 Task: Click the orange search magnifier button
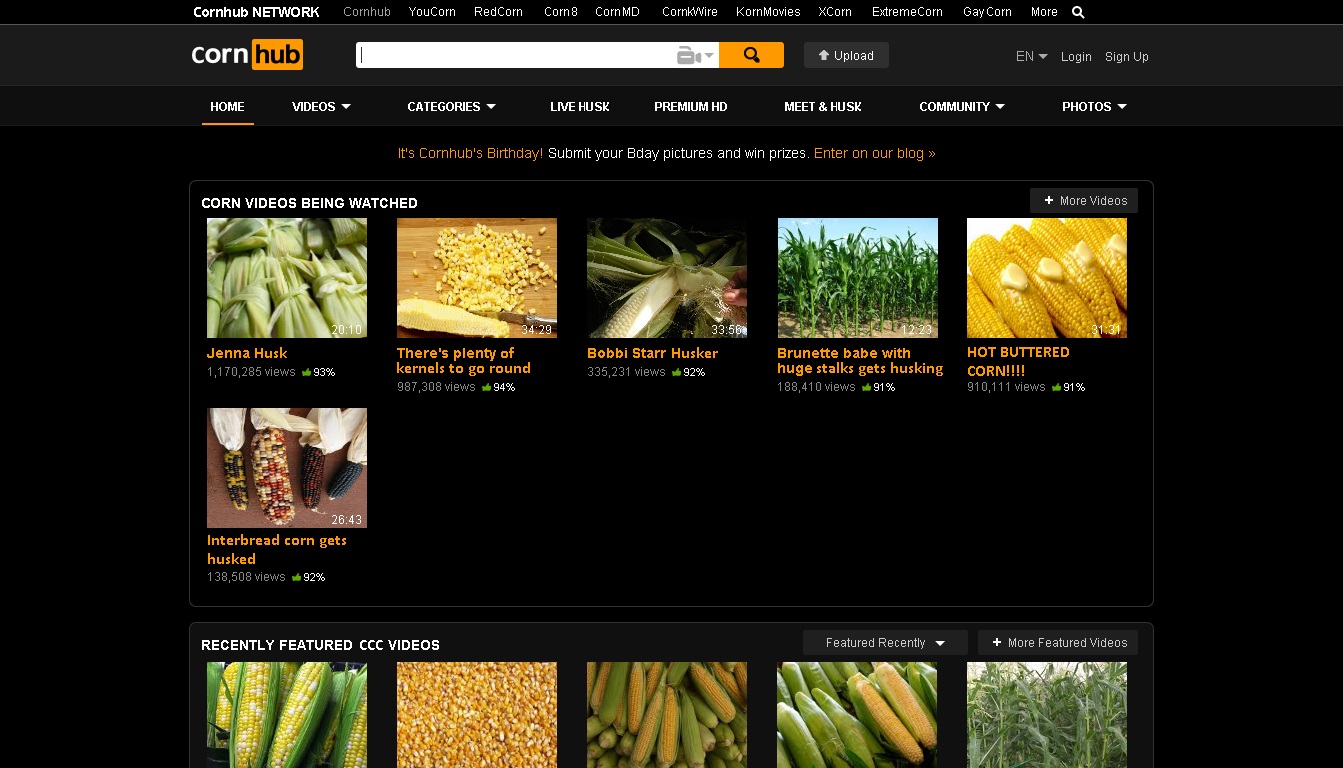751,56
